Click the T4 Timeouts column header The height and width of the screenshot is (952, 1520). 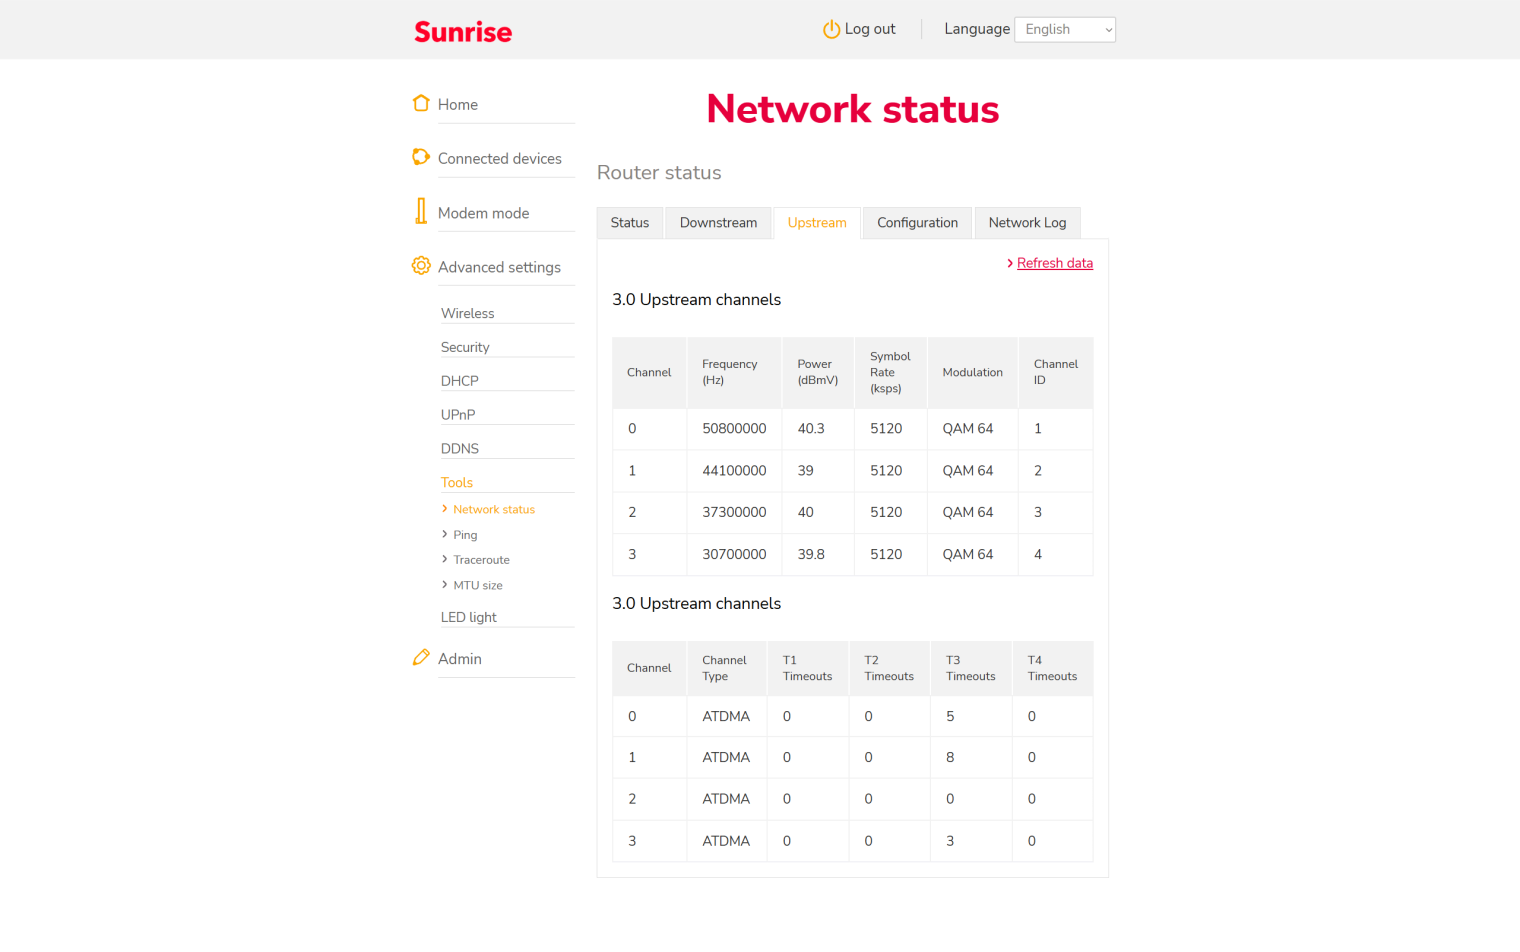(1052, 668)
